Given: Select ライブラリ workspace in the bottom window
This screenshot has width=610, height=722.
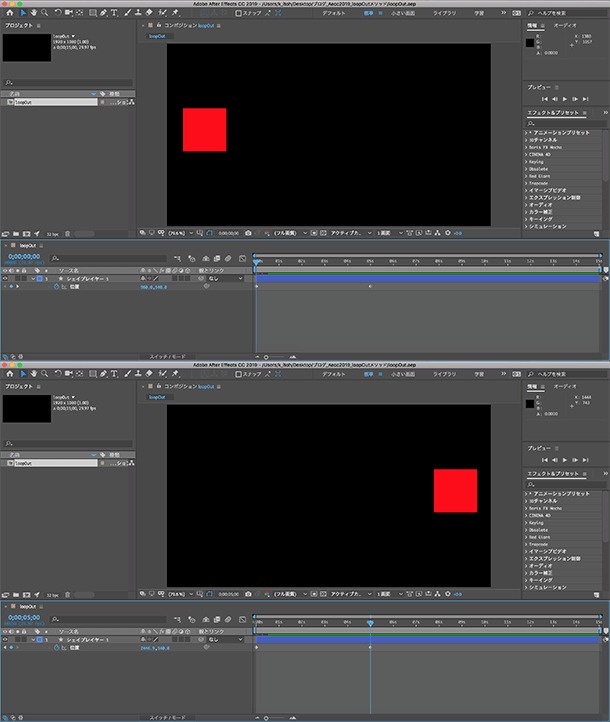Looking at the screenshot, I should click(x=444, y=374).
